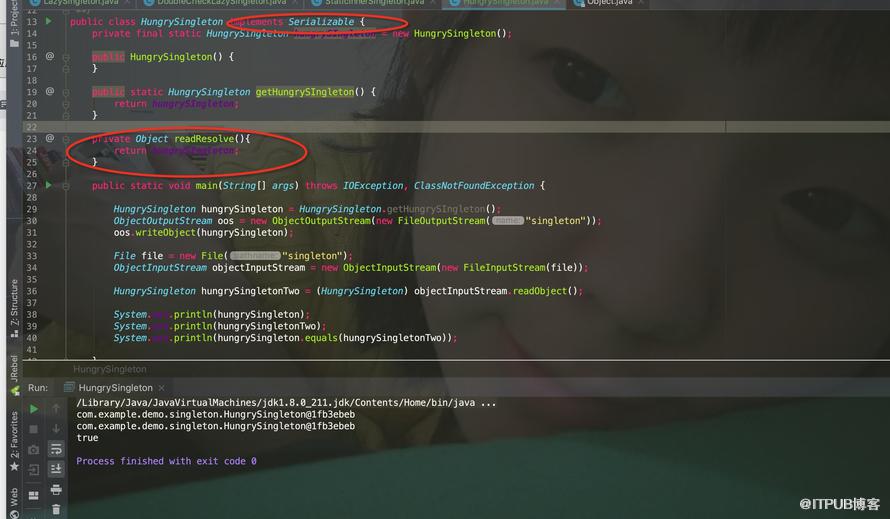Click the 'Serializable' interface name on line 13
Image resolution: width=890 pixels, height=519 pixels.
click(x=321, y=22)
